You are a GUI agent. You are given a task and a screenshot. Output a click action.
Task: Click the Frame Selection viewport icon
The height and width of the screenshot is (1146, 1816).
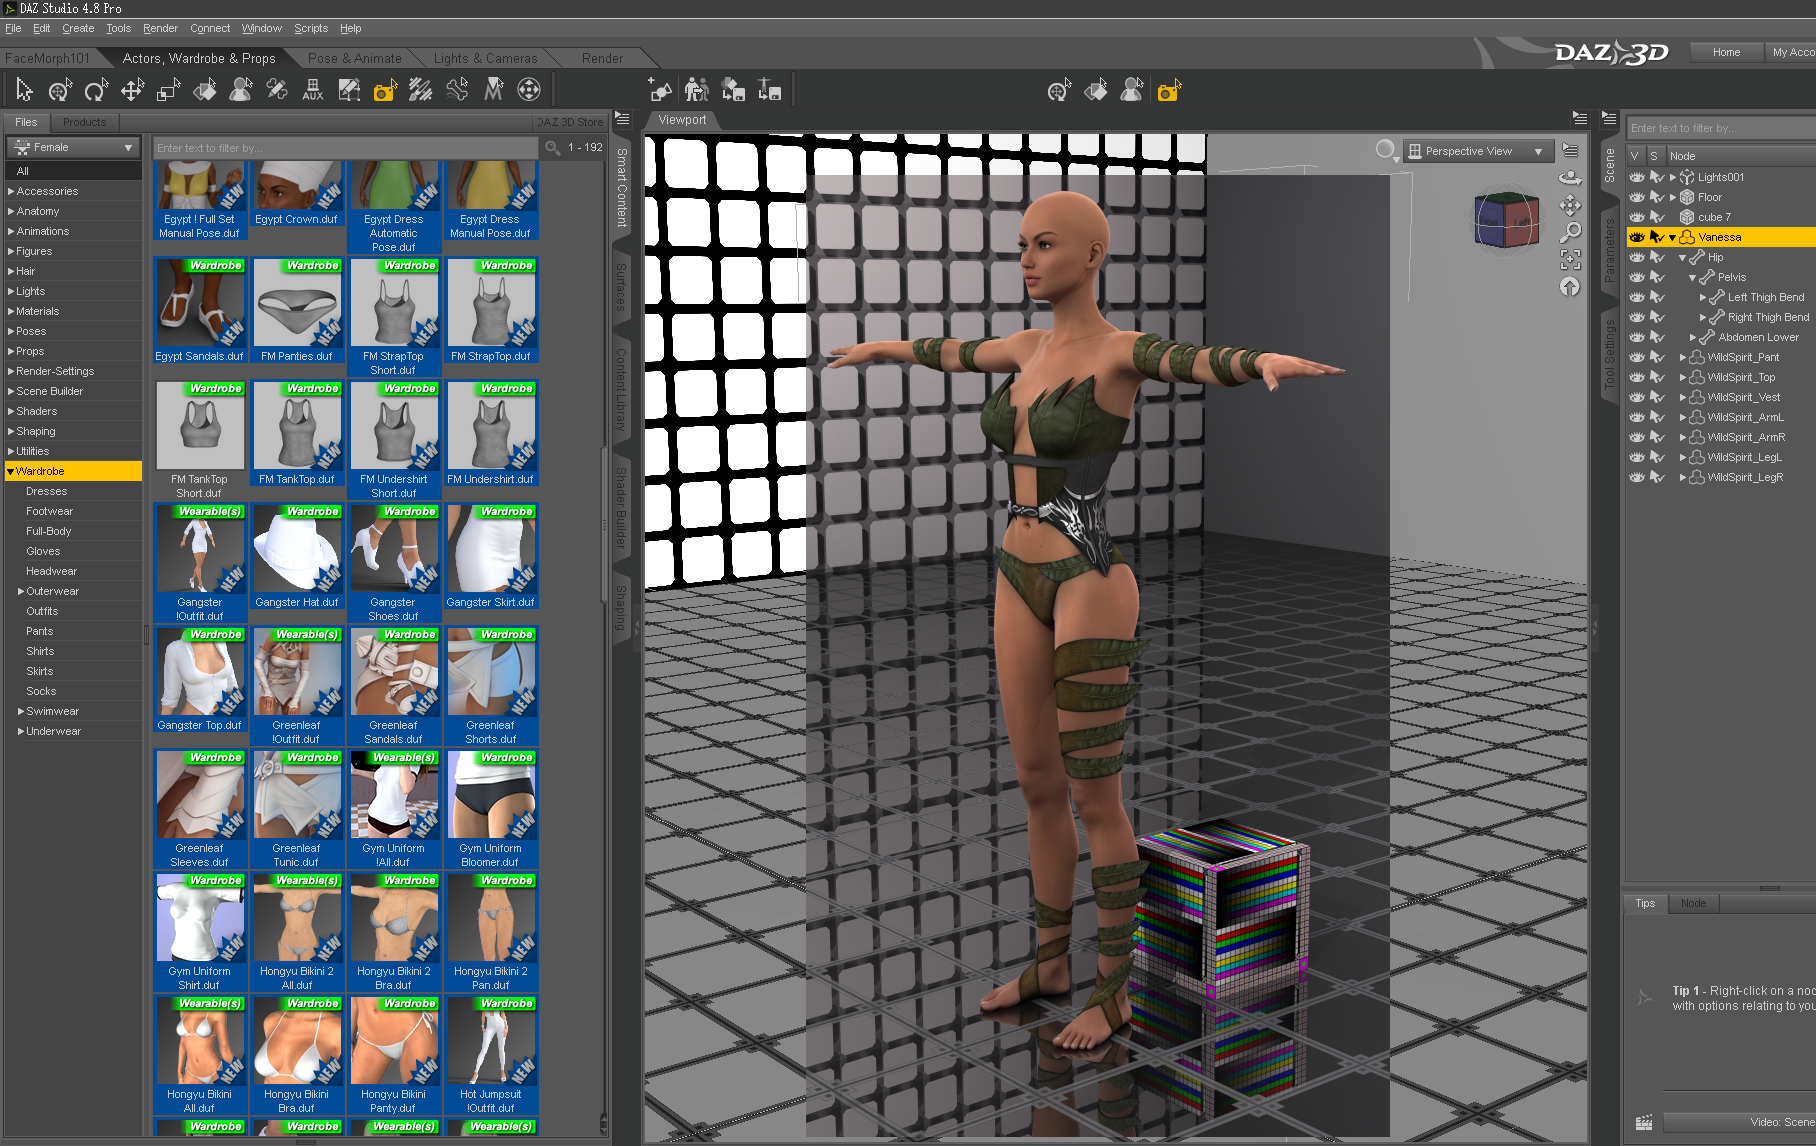click(x=1570, y=259)
